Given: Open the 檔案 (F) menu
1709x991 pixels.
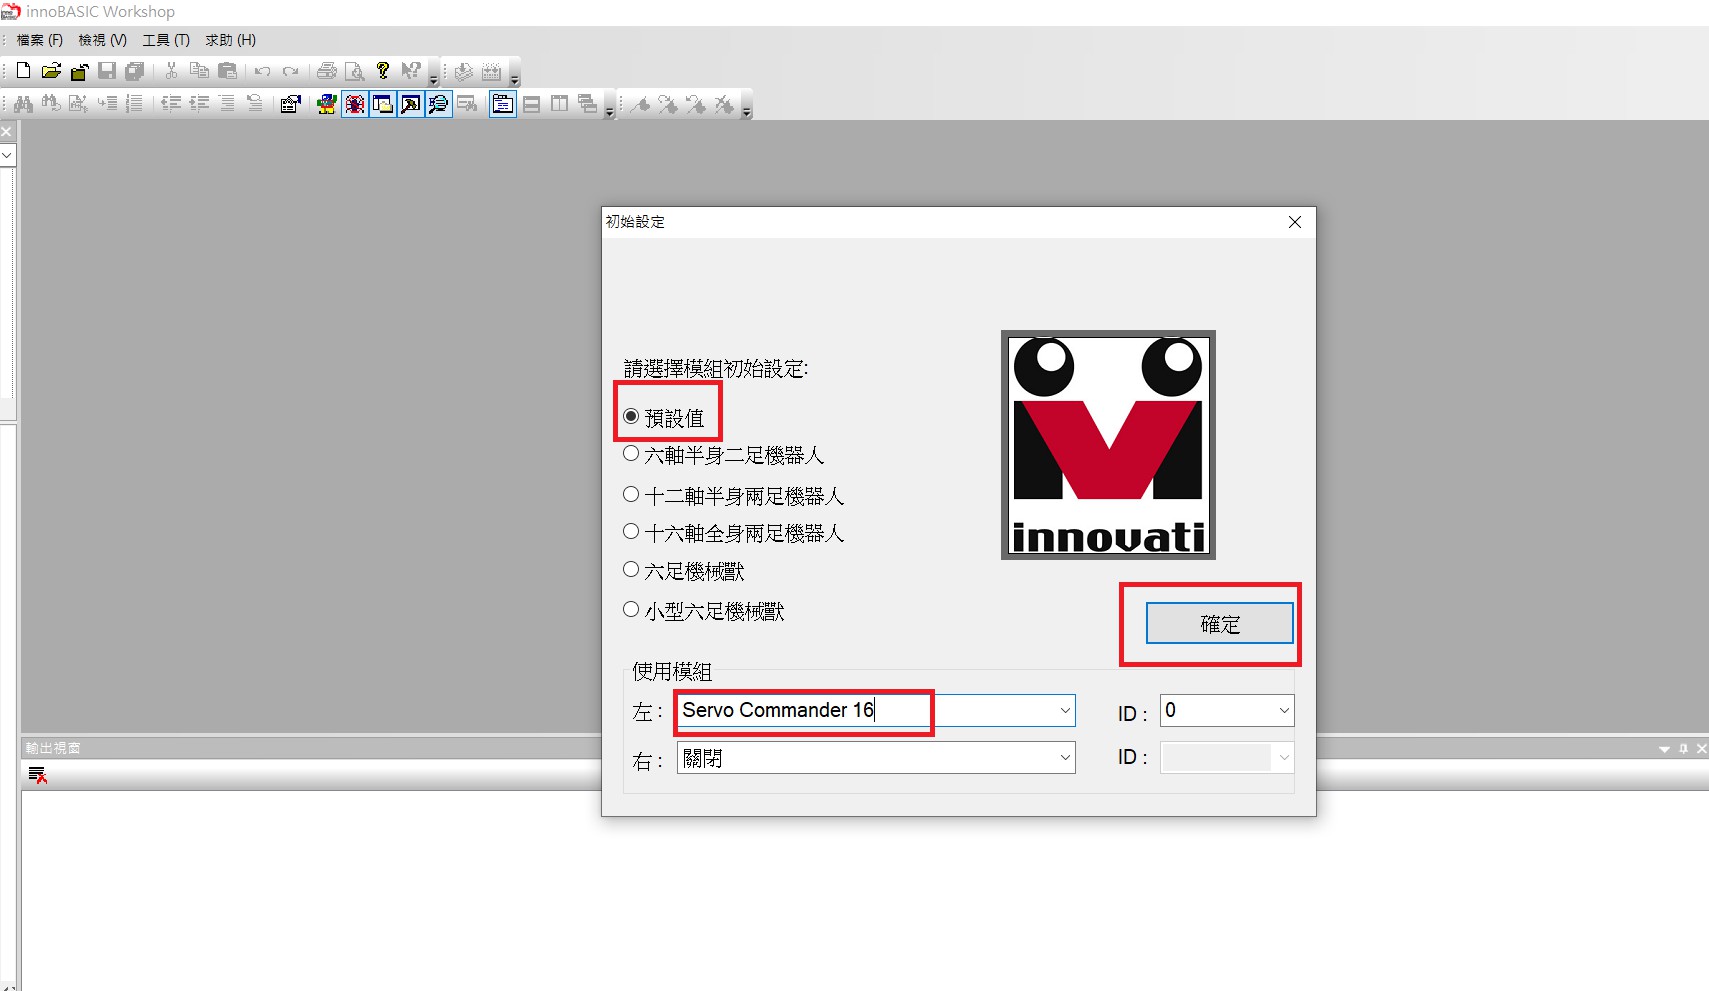Looking at the screenshot, I should coord(40,40).
